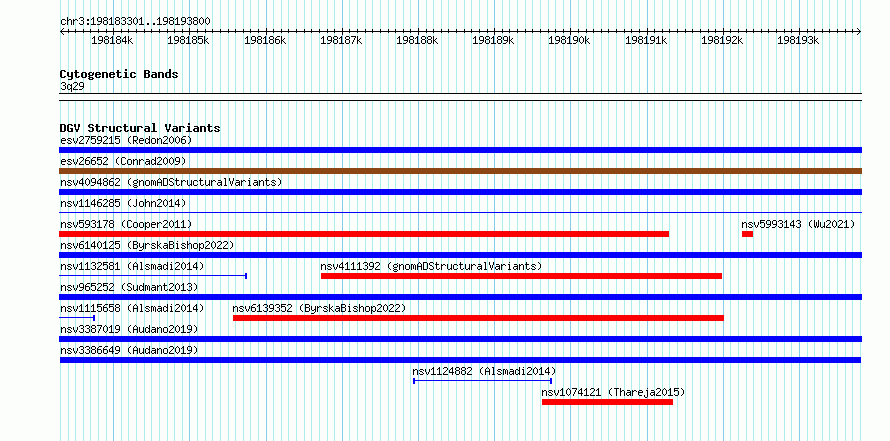This screenshot has height=441, width=890.
Task: Select the red nsv1074121 variant bar
Action: coord(607,402)
